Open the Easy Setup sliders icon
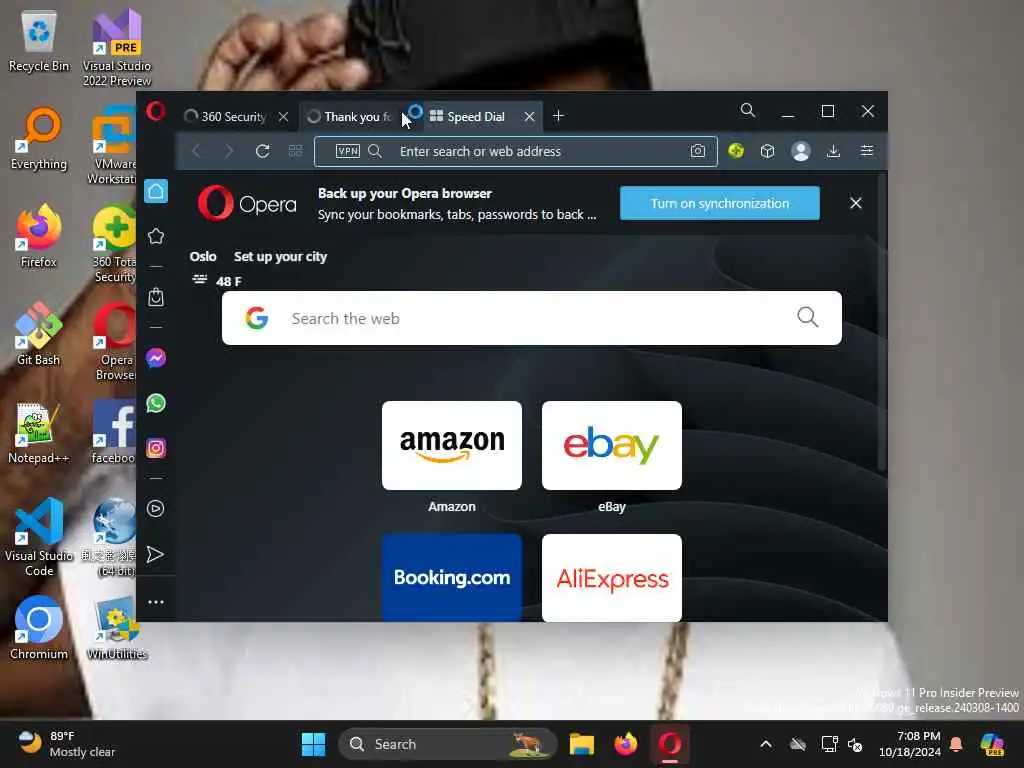Viewport: 1024px width, 768px height. tap(867, 152)
